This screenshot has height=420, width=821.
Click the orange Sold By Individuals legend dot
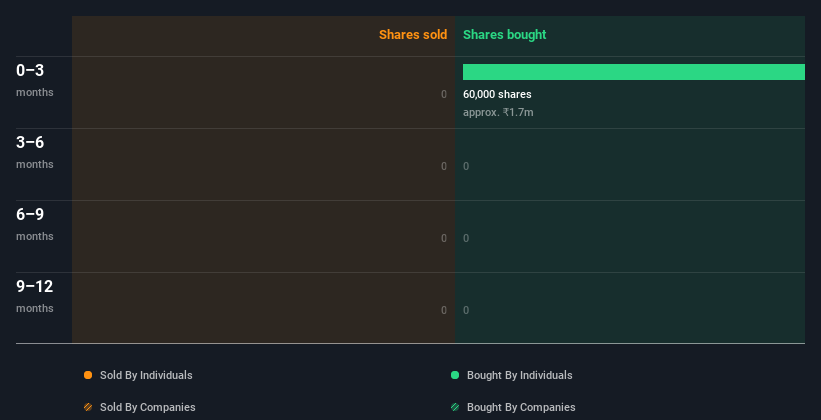tap(88, 375)
